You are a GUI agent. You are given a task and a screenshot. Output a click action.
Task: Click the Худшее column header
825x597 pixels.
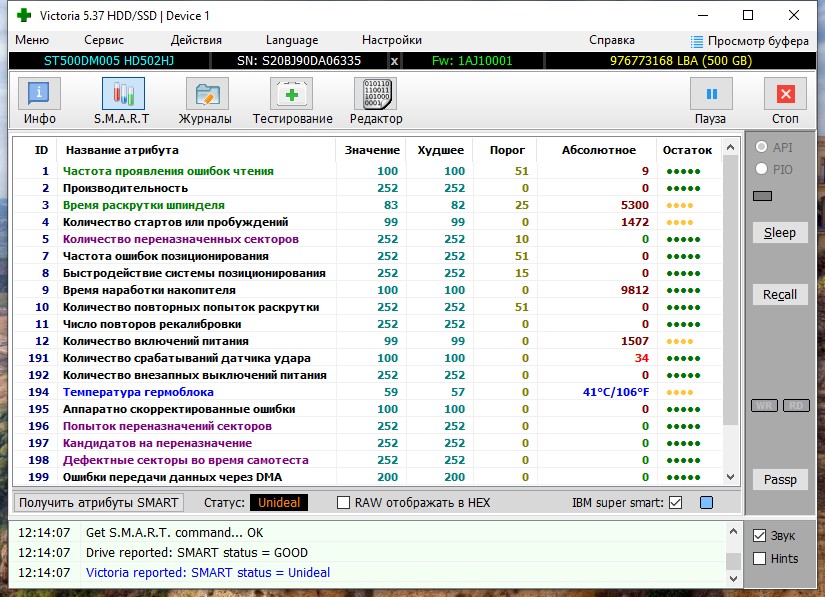coord(440,150)
